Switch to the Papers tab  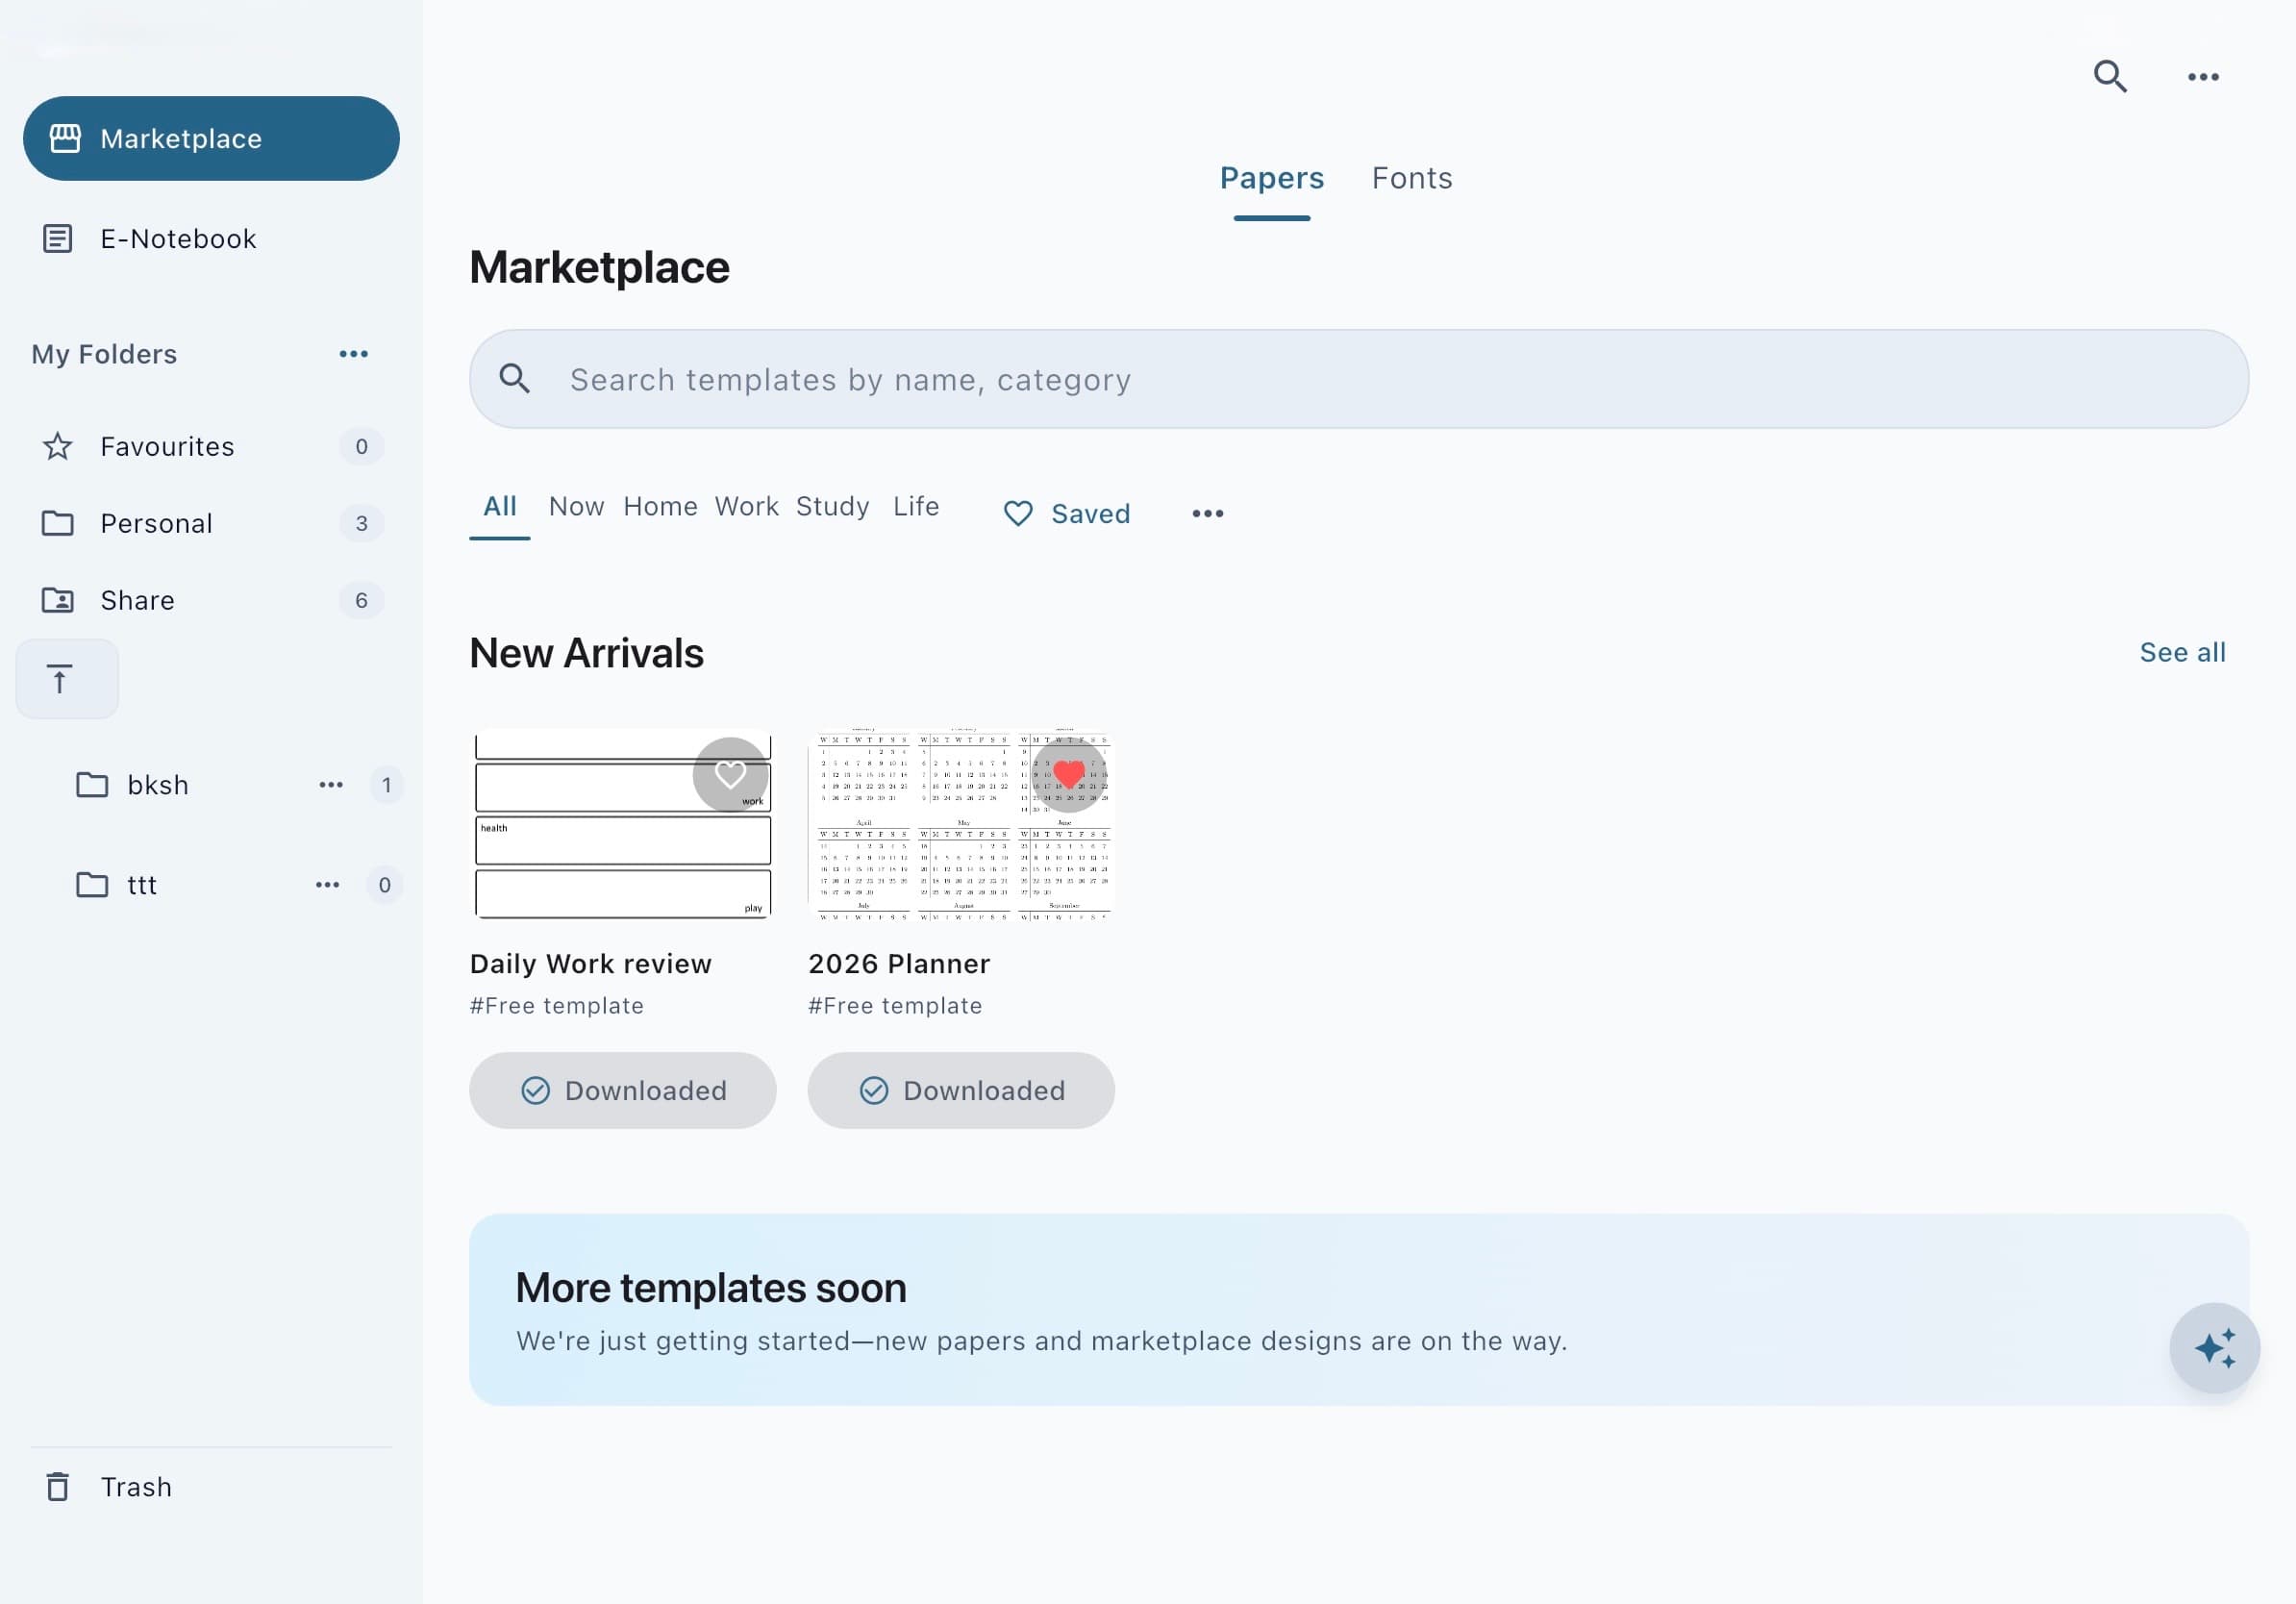1271,178
